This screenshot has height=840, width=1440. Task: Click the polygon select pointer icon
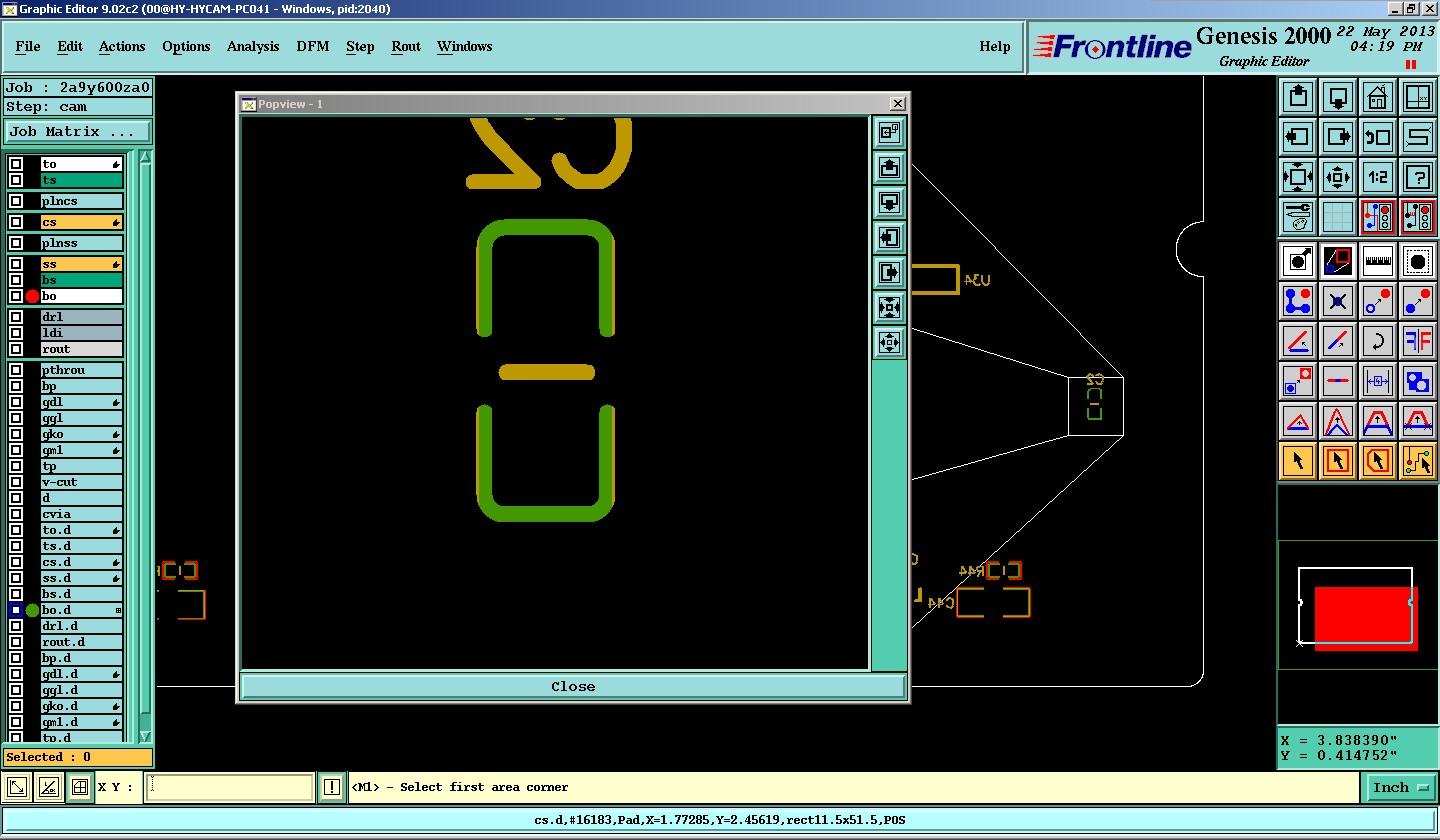point(1378,461)
